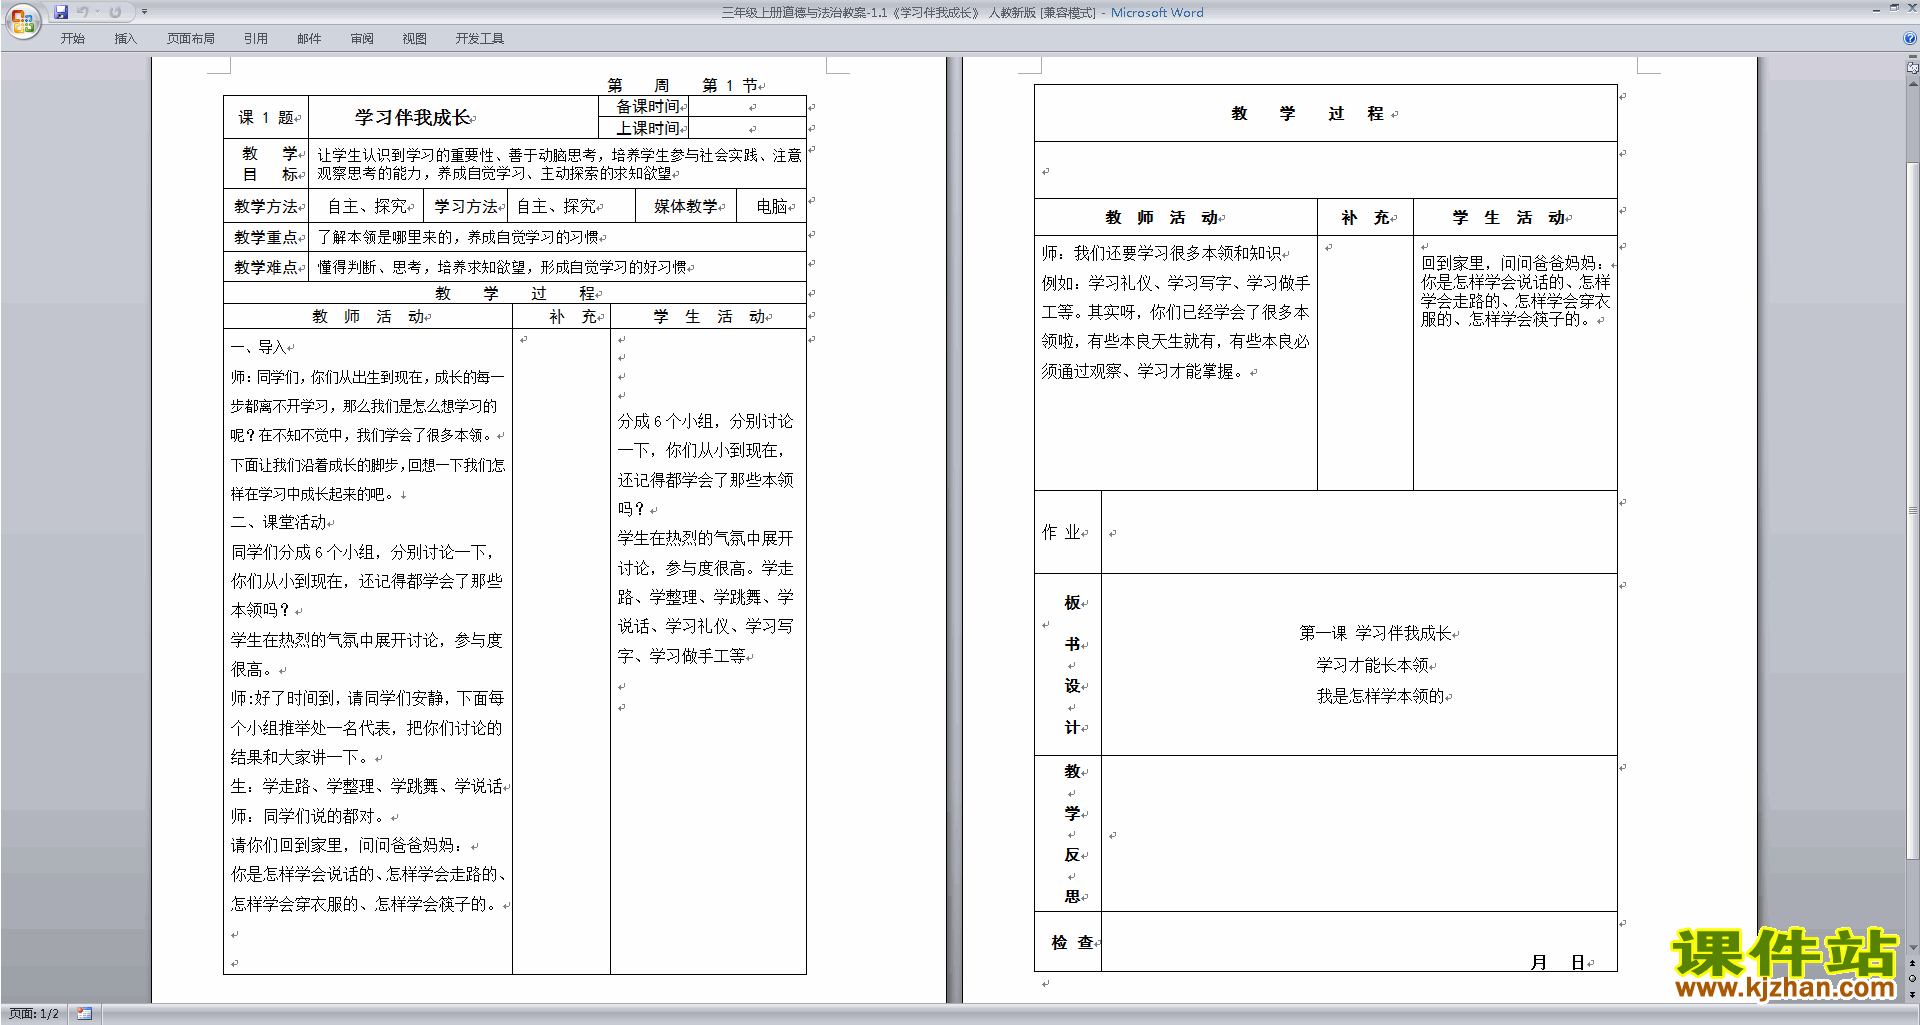Screen dimensions: 1920x1025
Task: Click the lesson title 学习伴我成长 cell
Action: click(453, 117)
